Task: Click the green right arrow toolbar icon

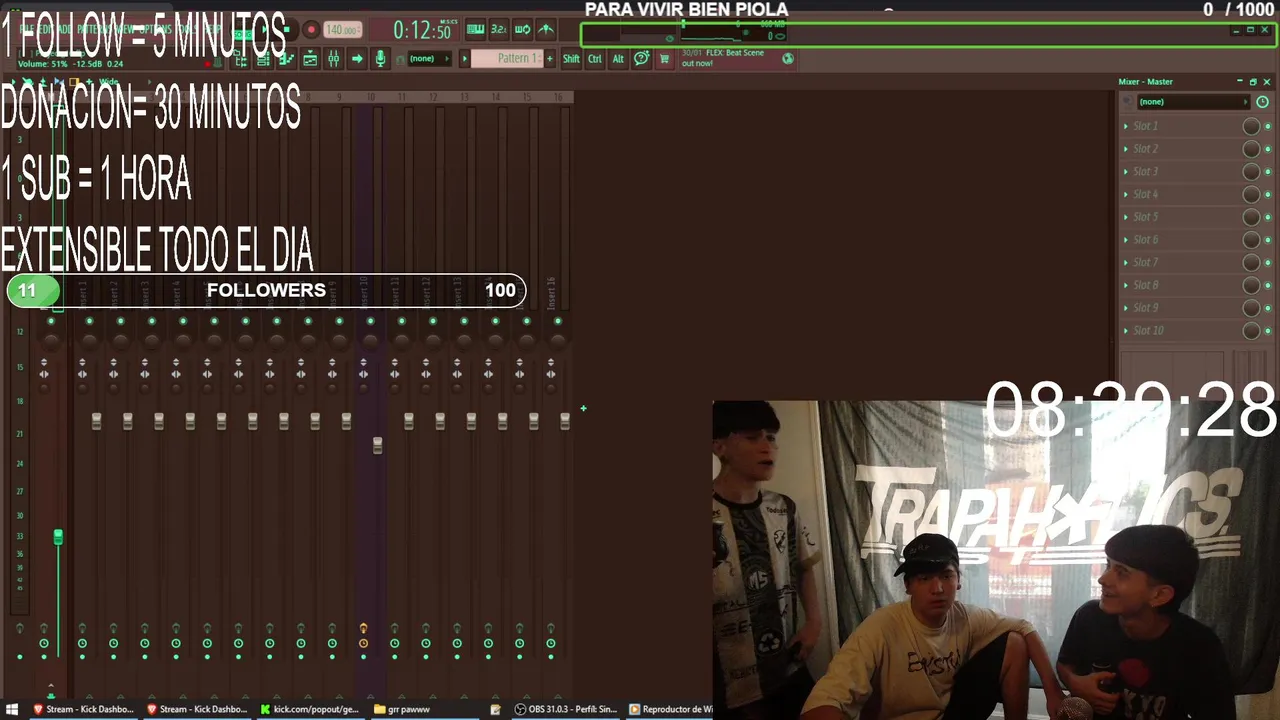Action: [357, 59]
